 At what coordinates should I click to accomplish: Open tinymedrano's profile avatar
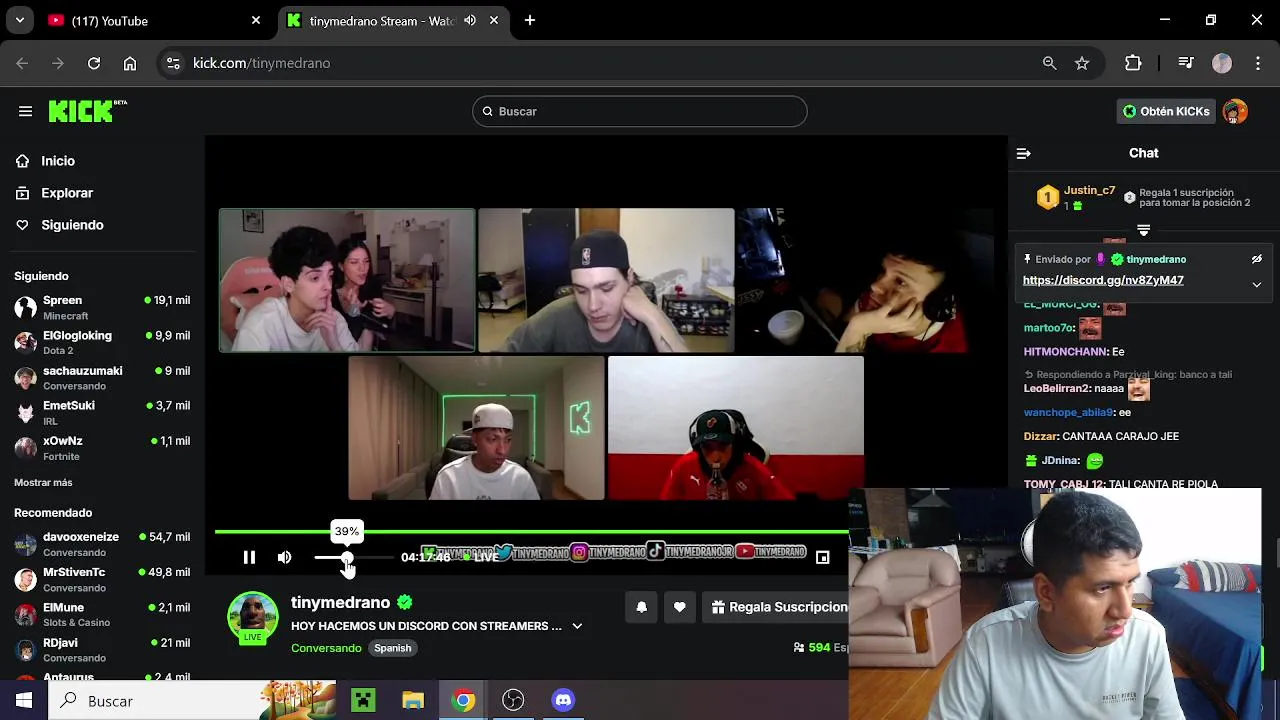253,617
